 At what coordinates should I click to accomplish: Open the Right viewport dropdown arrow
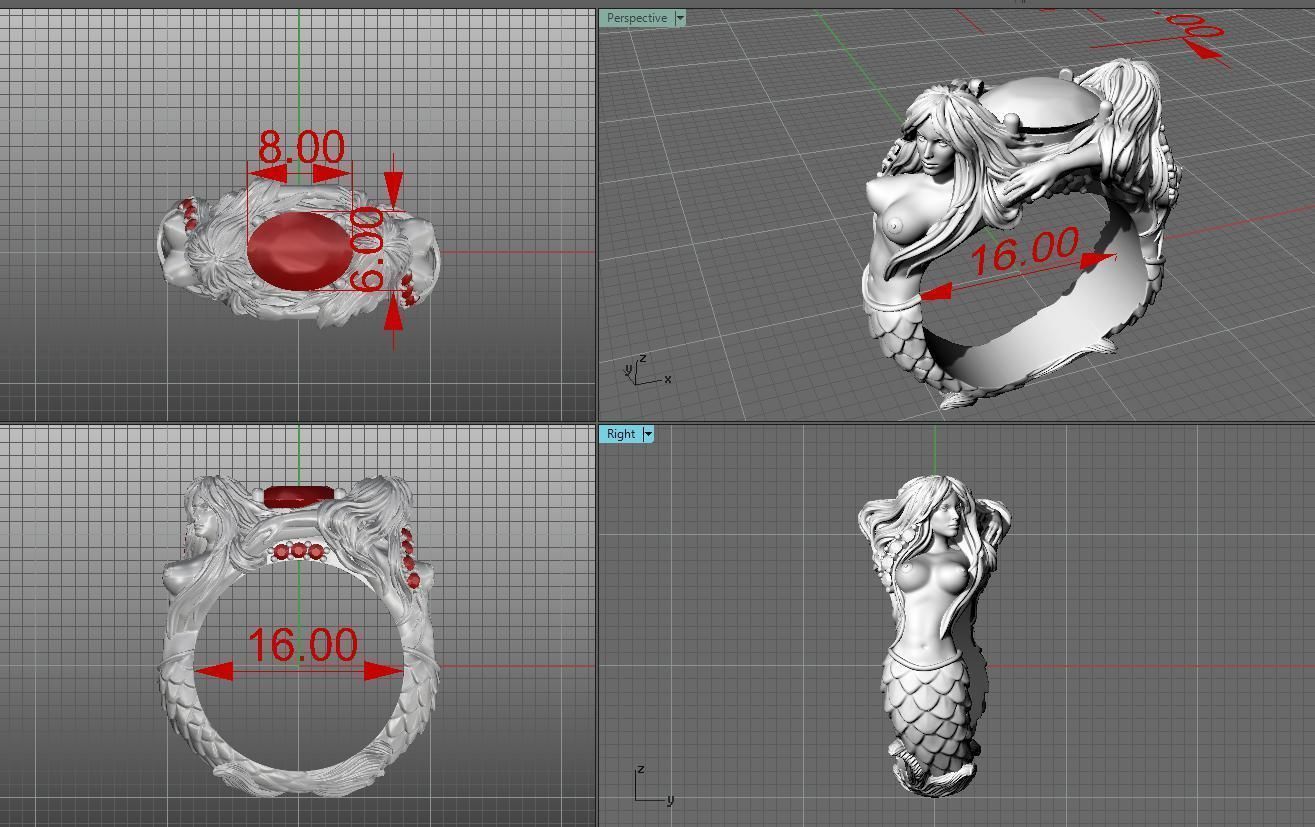pos(648,434)
